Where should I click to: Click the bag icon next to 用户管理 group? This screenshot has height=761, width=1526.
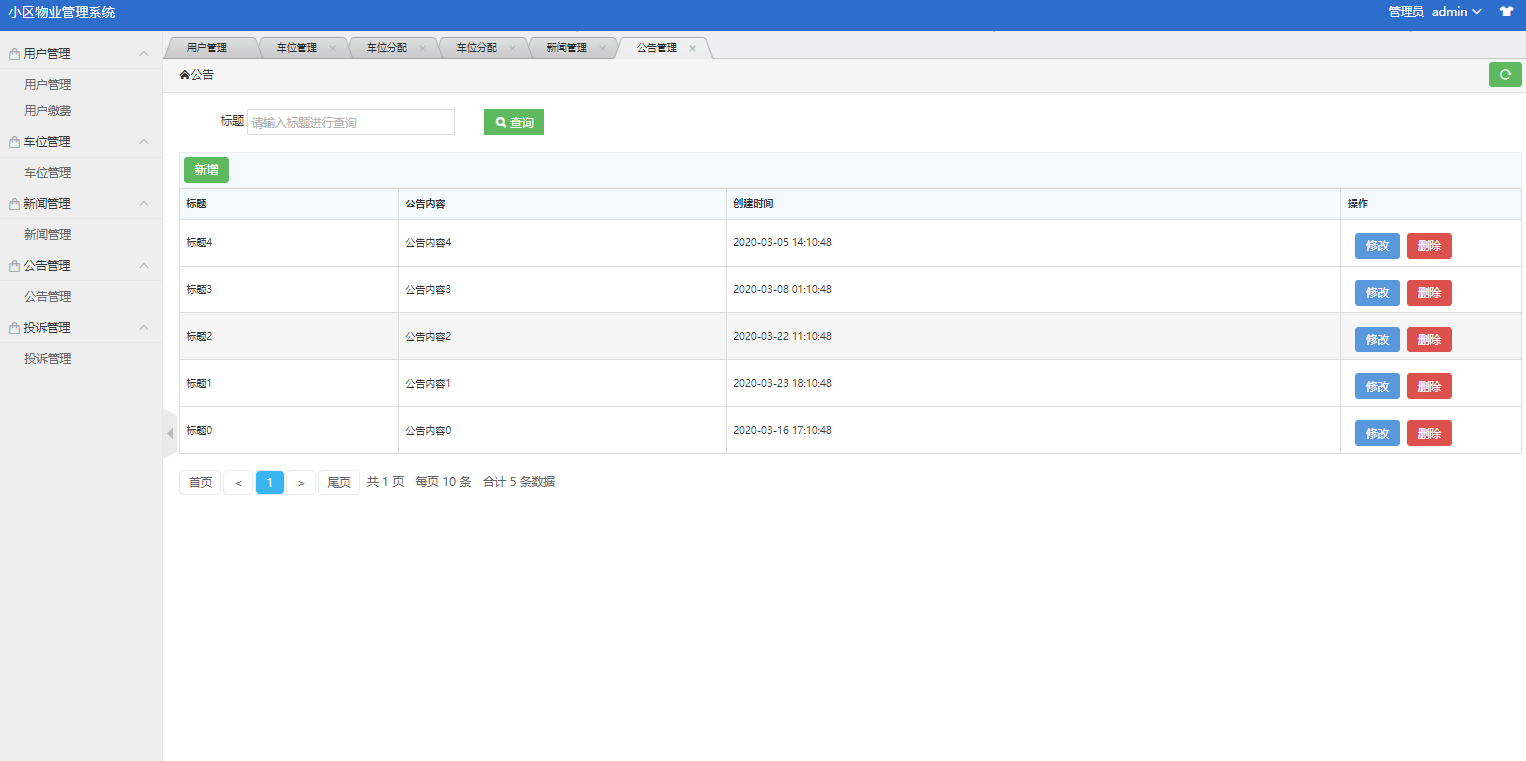14,54
